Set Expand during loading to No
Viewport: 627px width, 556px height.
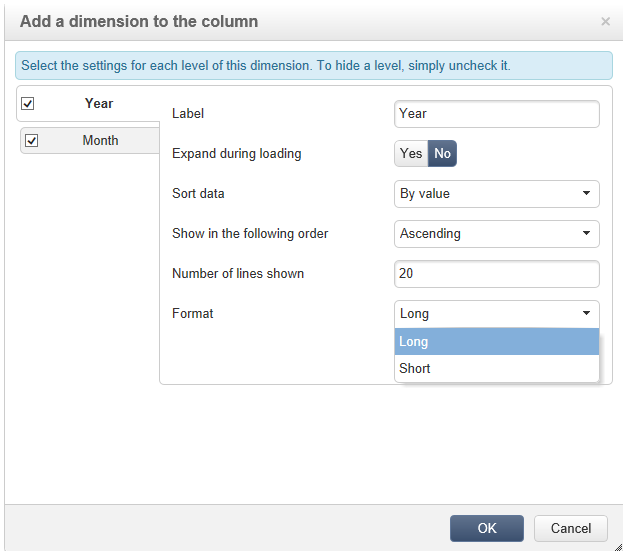coord(442,154)
